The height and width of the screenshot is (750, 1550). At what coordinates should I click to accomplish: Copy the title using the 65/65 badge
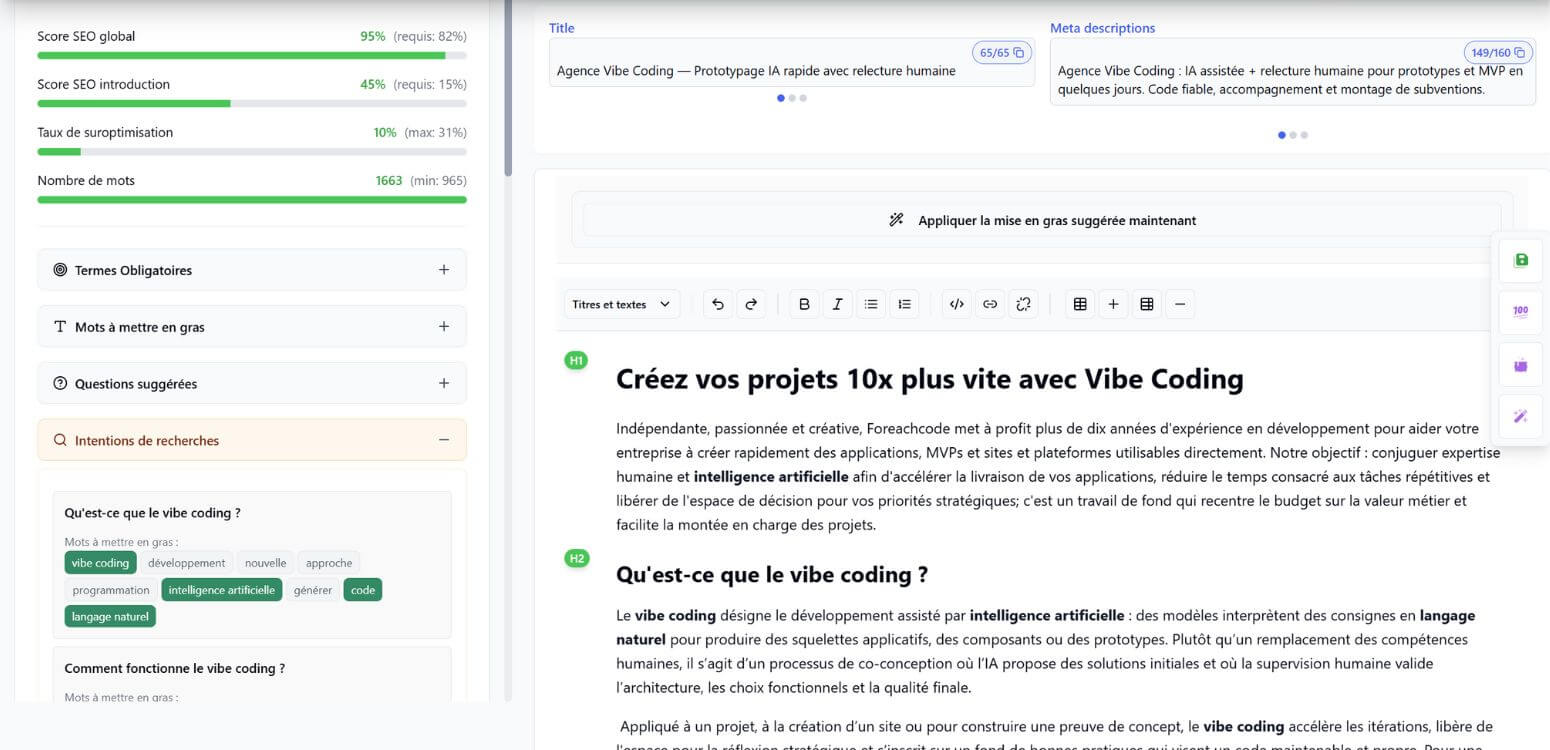point(1002,53)
